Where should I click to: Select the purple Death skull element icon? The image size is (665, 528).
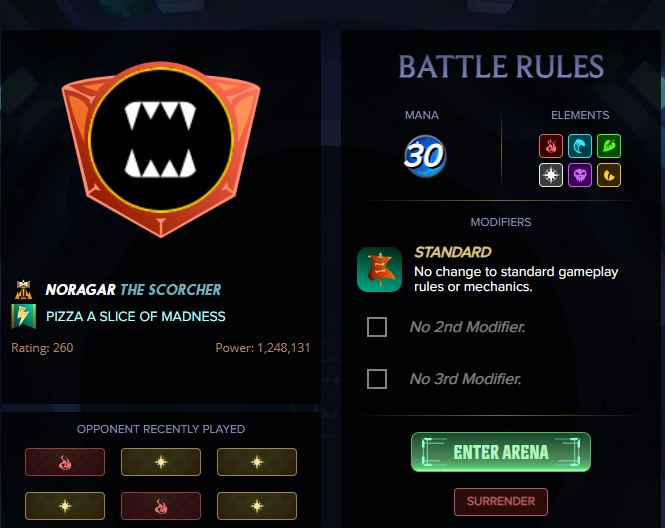580,175
